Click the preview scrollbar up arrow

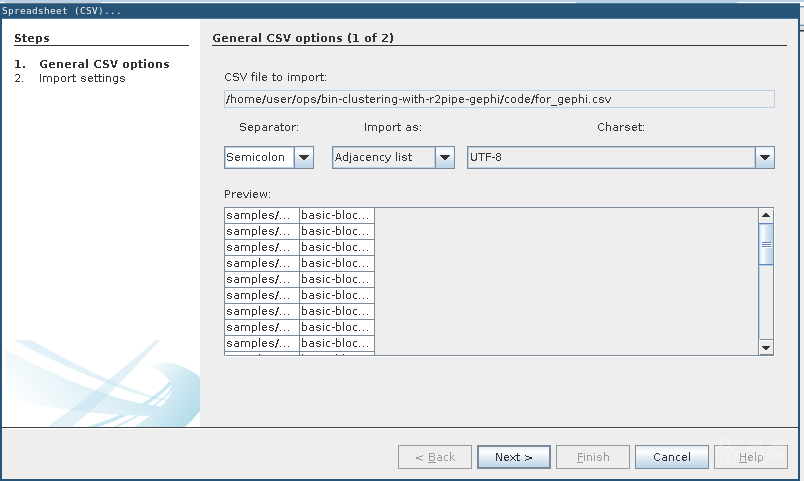[766, 216]
